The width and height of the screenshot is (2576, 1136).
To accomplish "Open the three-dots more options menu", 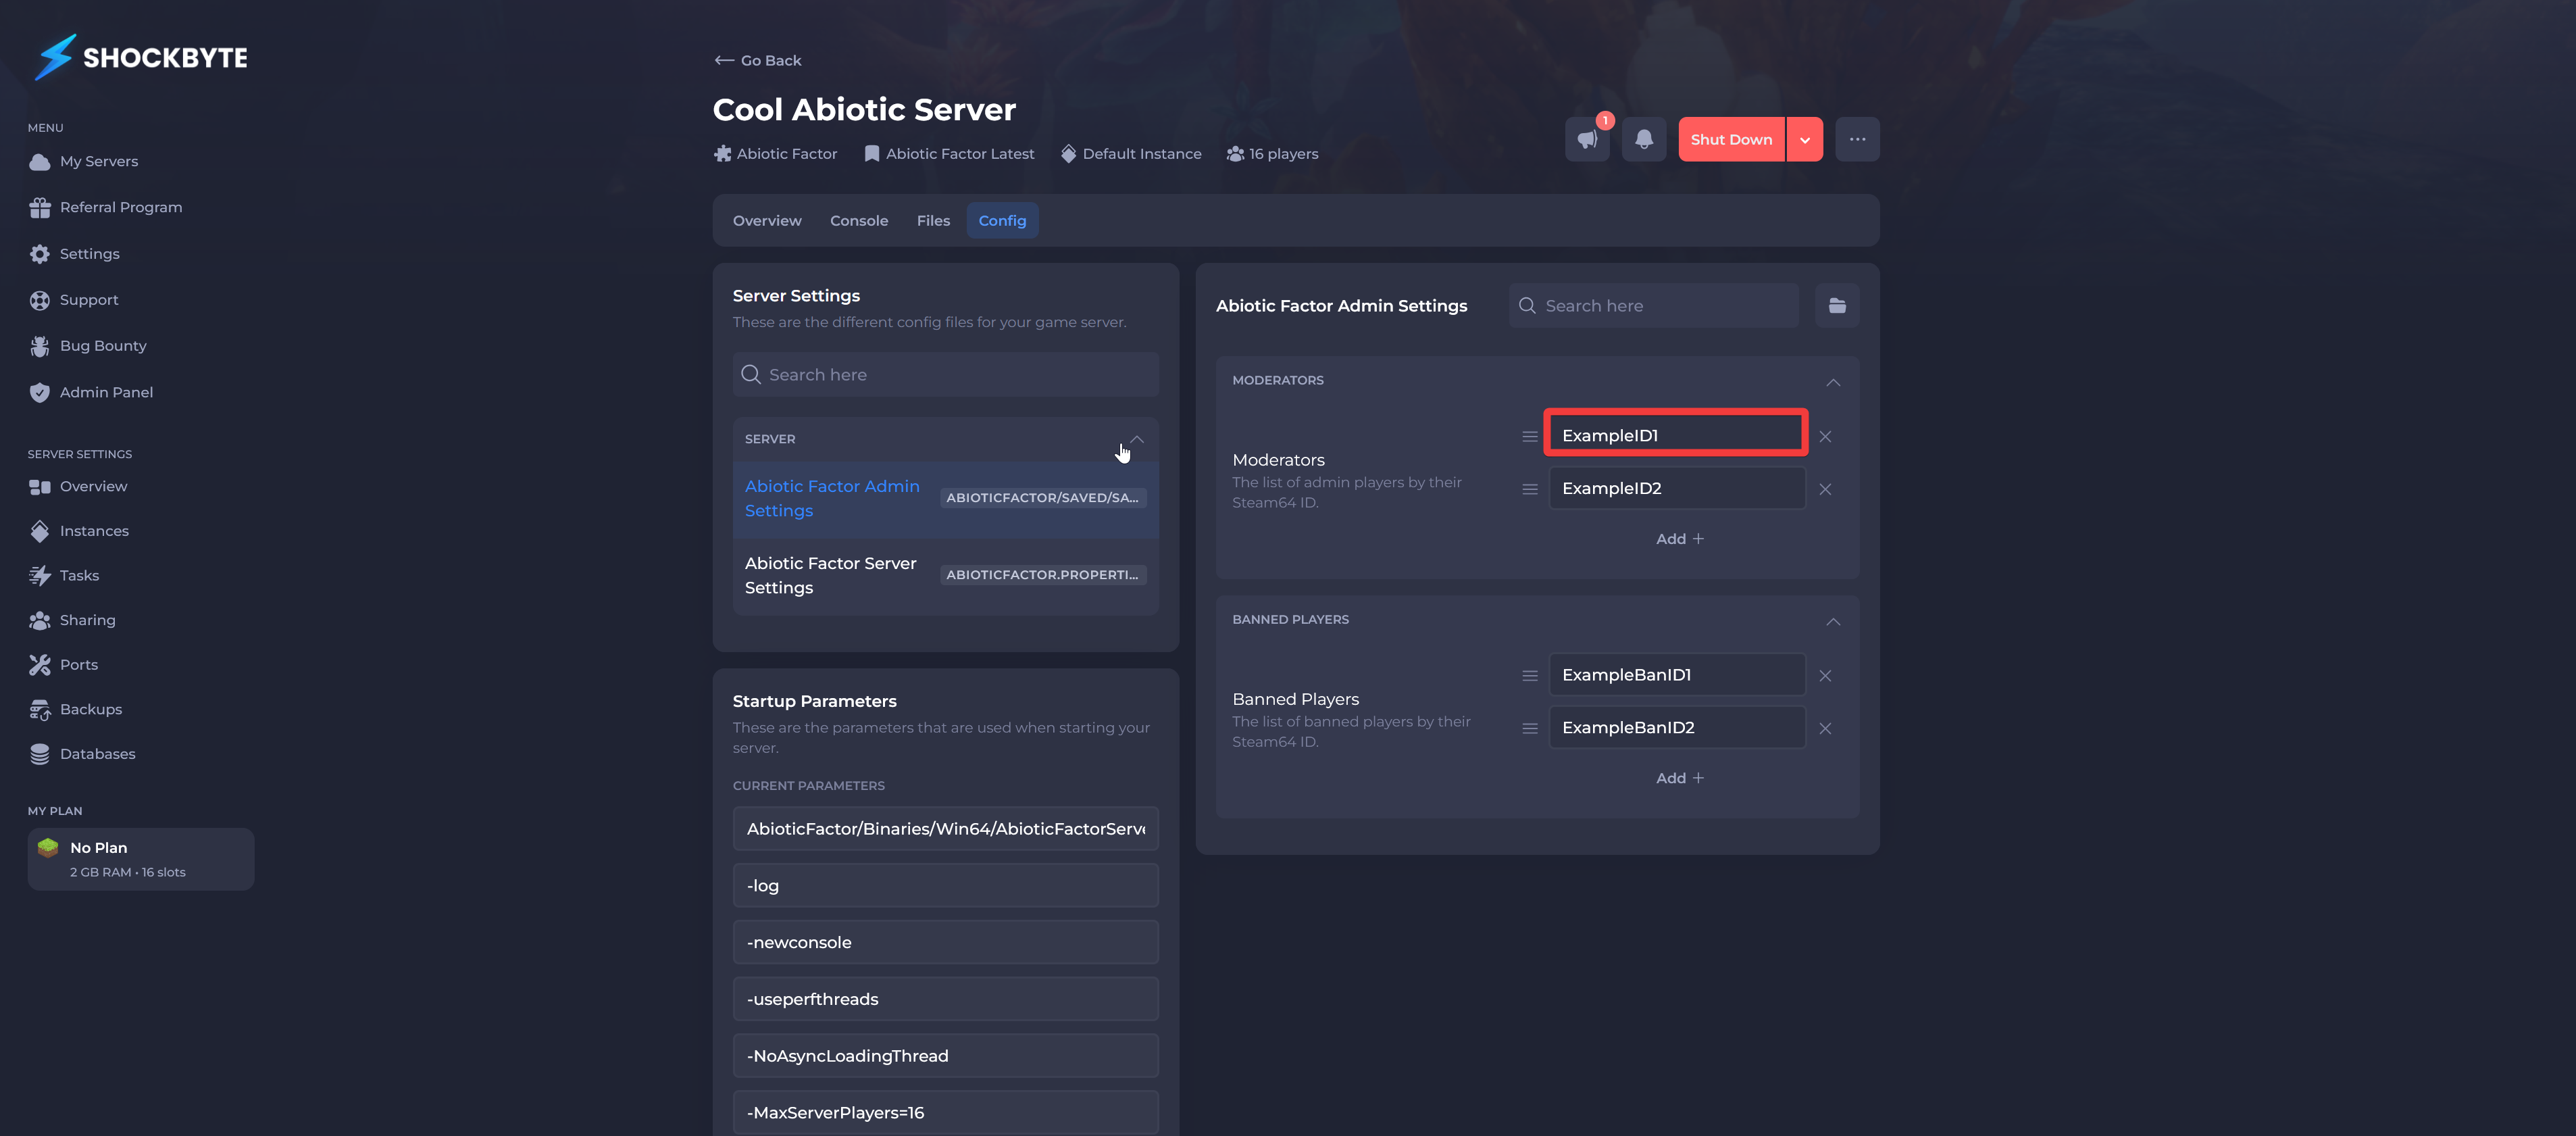I will click(x=1857, y=139).
